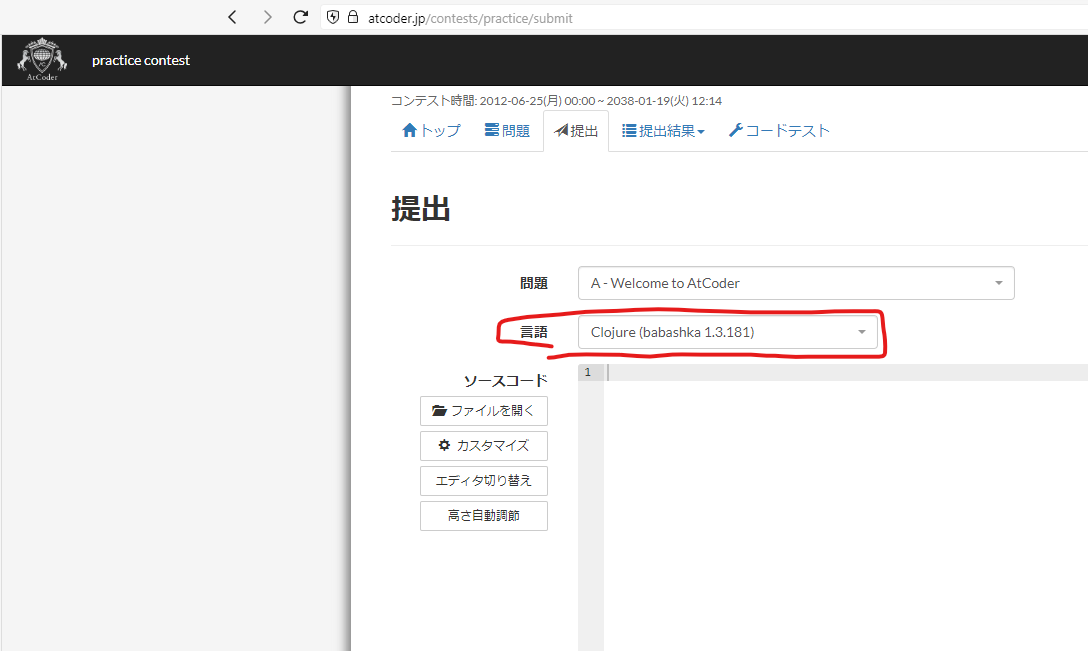This screenshot has height=651, width=1088.
Task: Expand the 提出結果 dropdown menu
Action: pyautogui.click(x=663, y=130)
